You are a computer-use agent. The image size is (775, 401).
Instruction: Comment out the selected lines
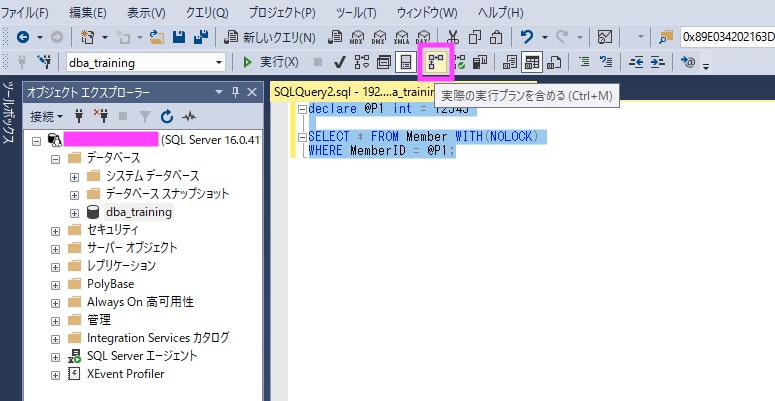[x=584, y=62]
